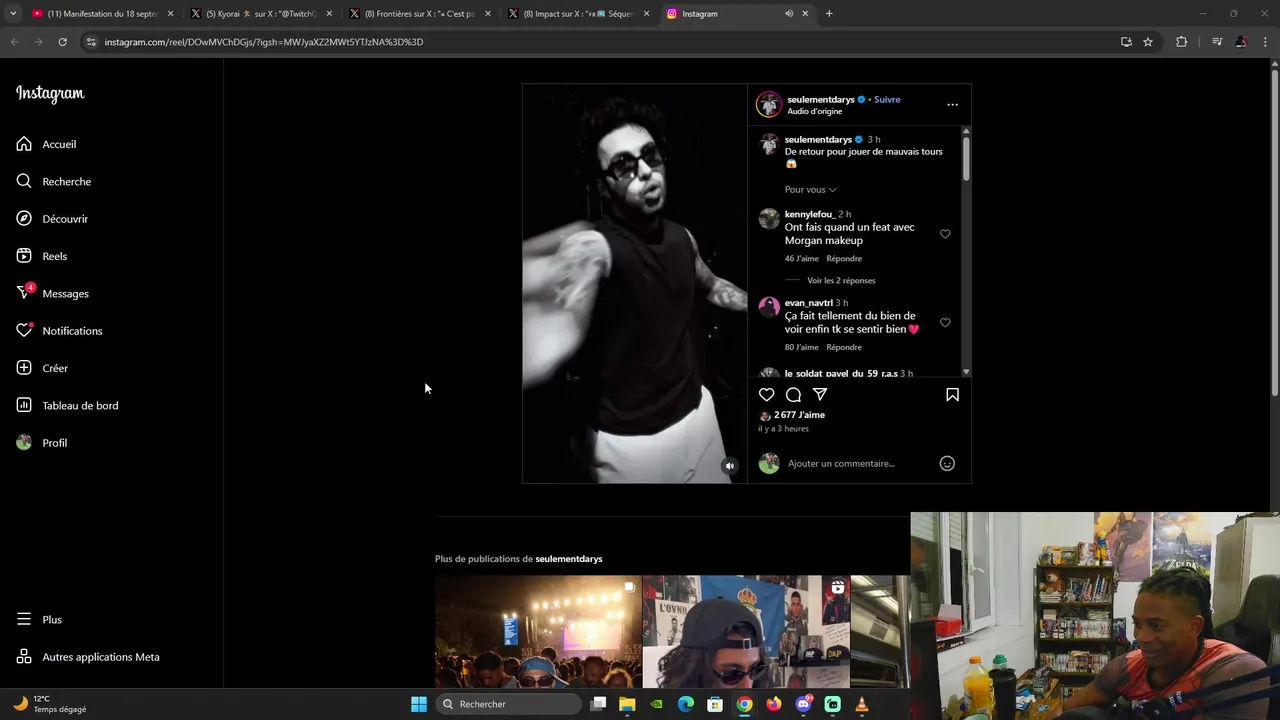The height and width of the screenshot is (720, 1280).
Task: Open seulementdarys link under Plus de publications
Action: (x=569, y=559)
